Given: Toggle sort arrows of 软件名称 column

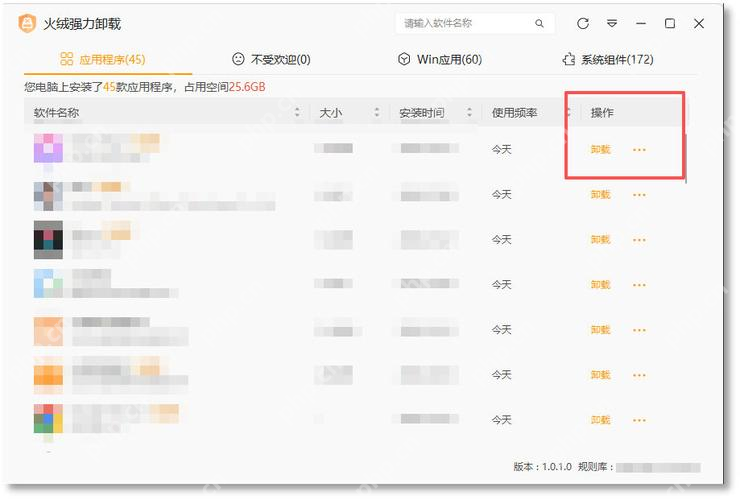Looking at the screenshot, I should tap(297, 112).
